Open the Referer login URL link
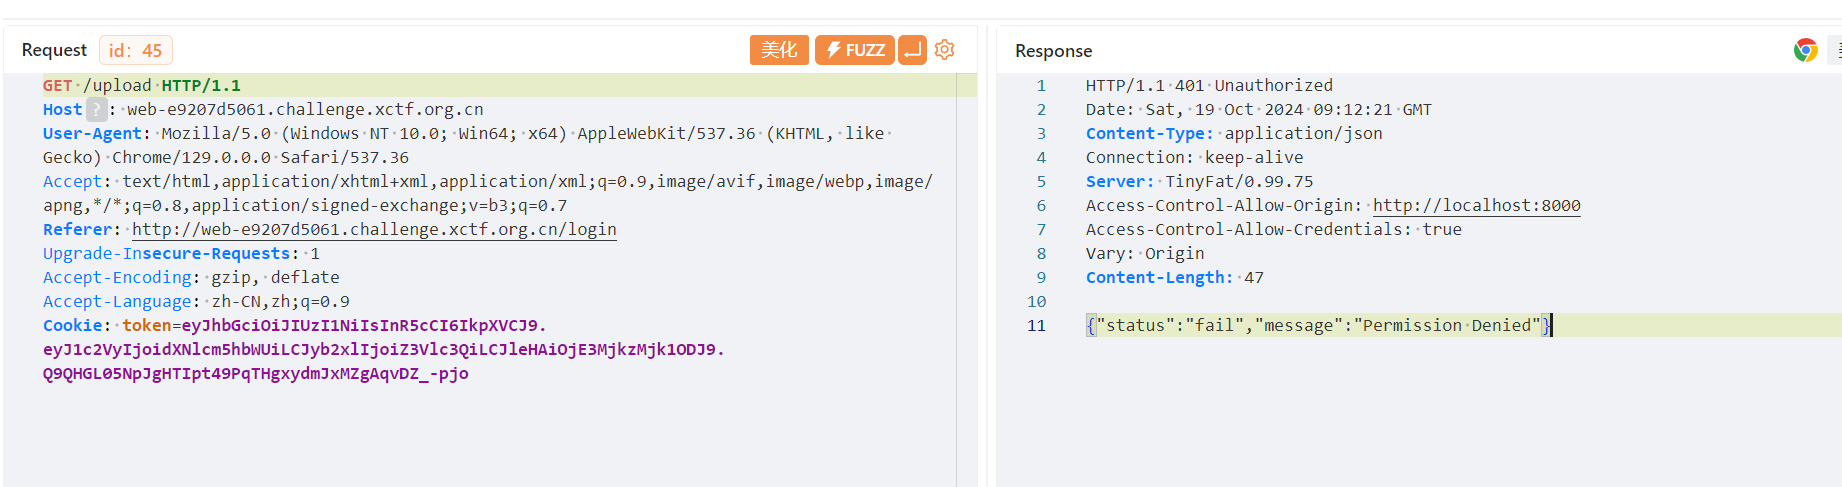 pyautogui.click(x=374, y=229)
